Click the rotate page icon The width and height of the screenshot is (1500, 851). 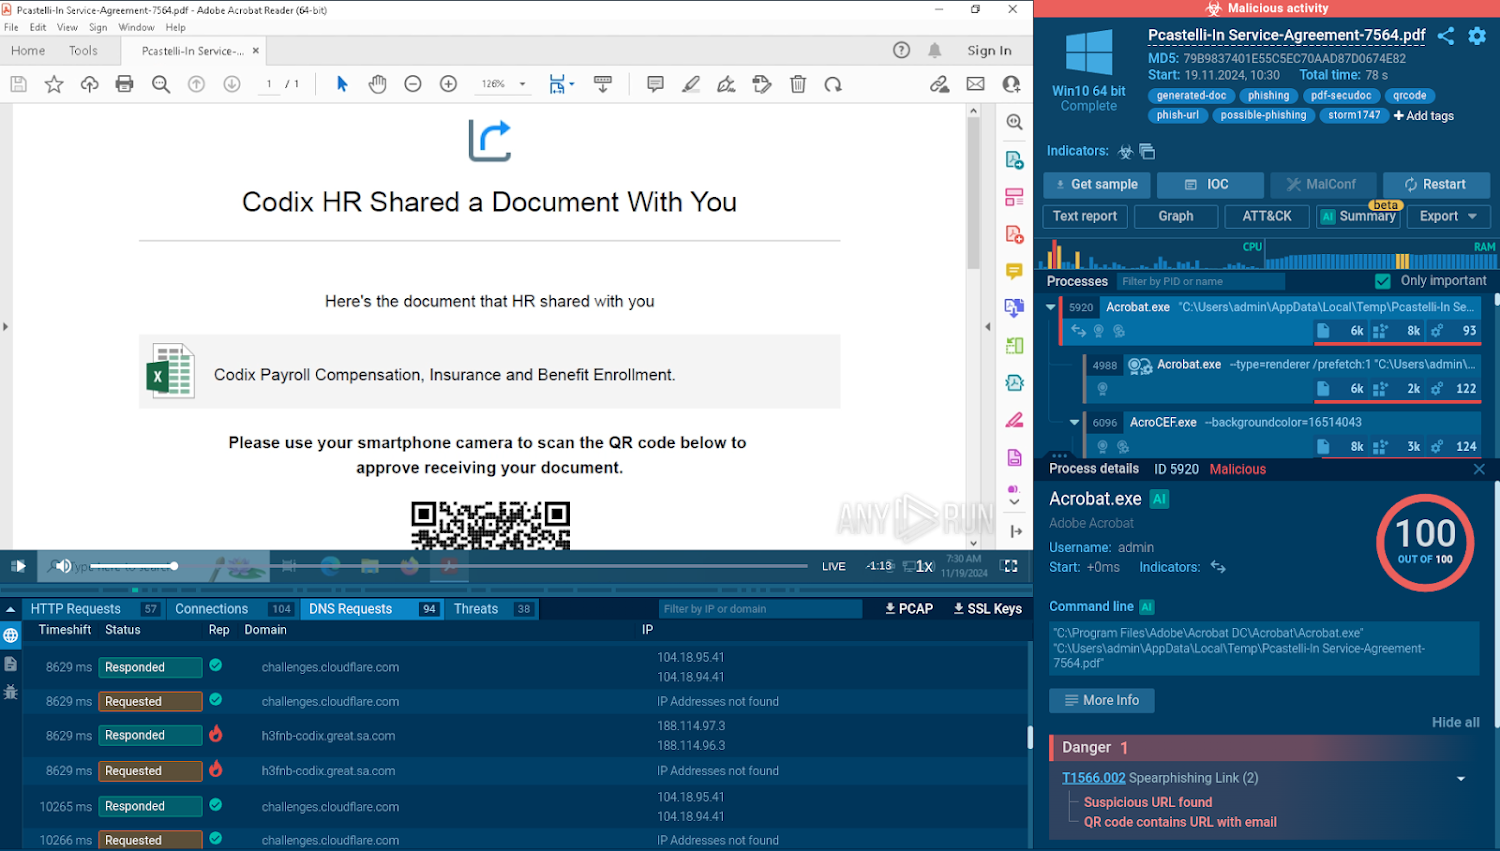pyautogui.click(x=833, y=84)
